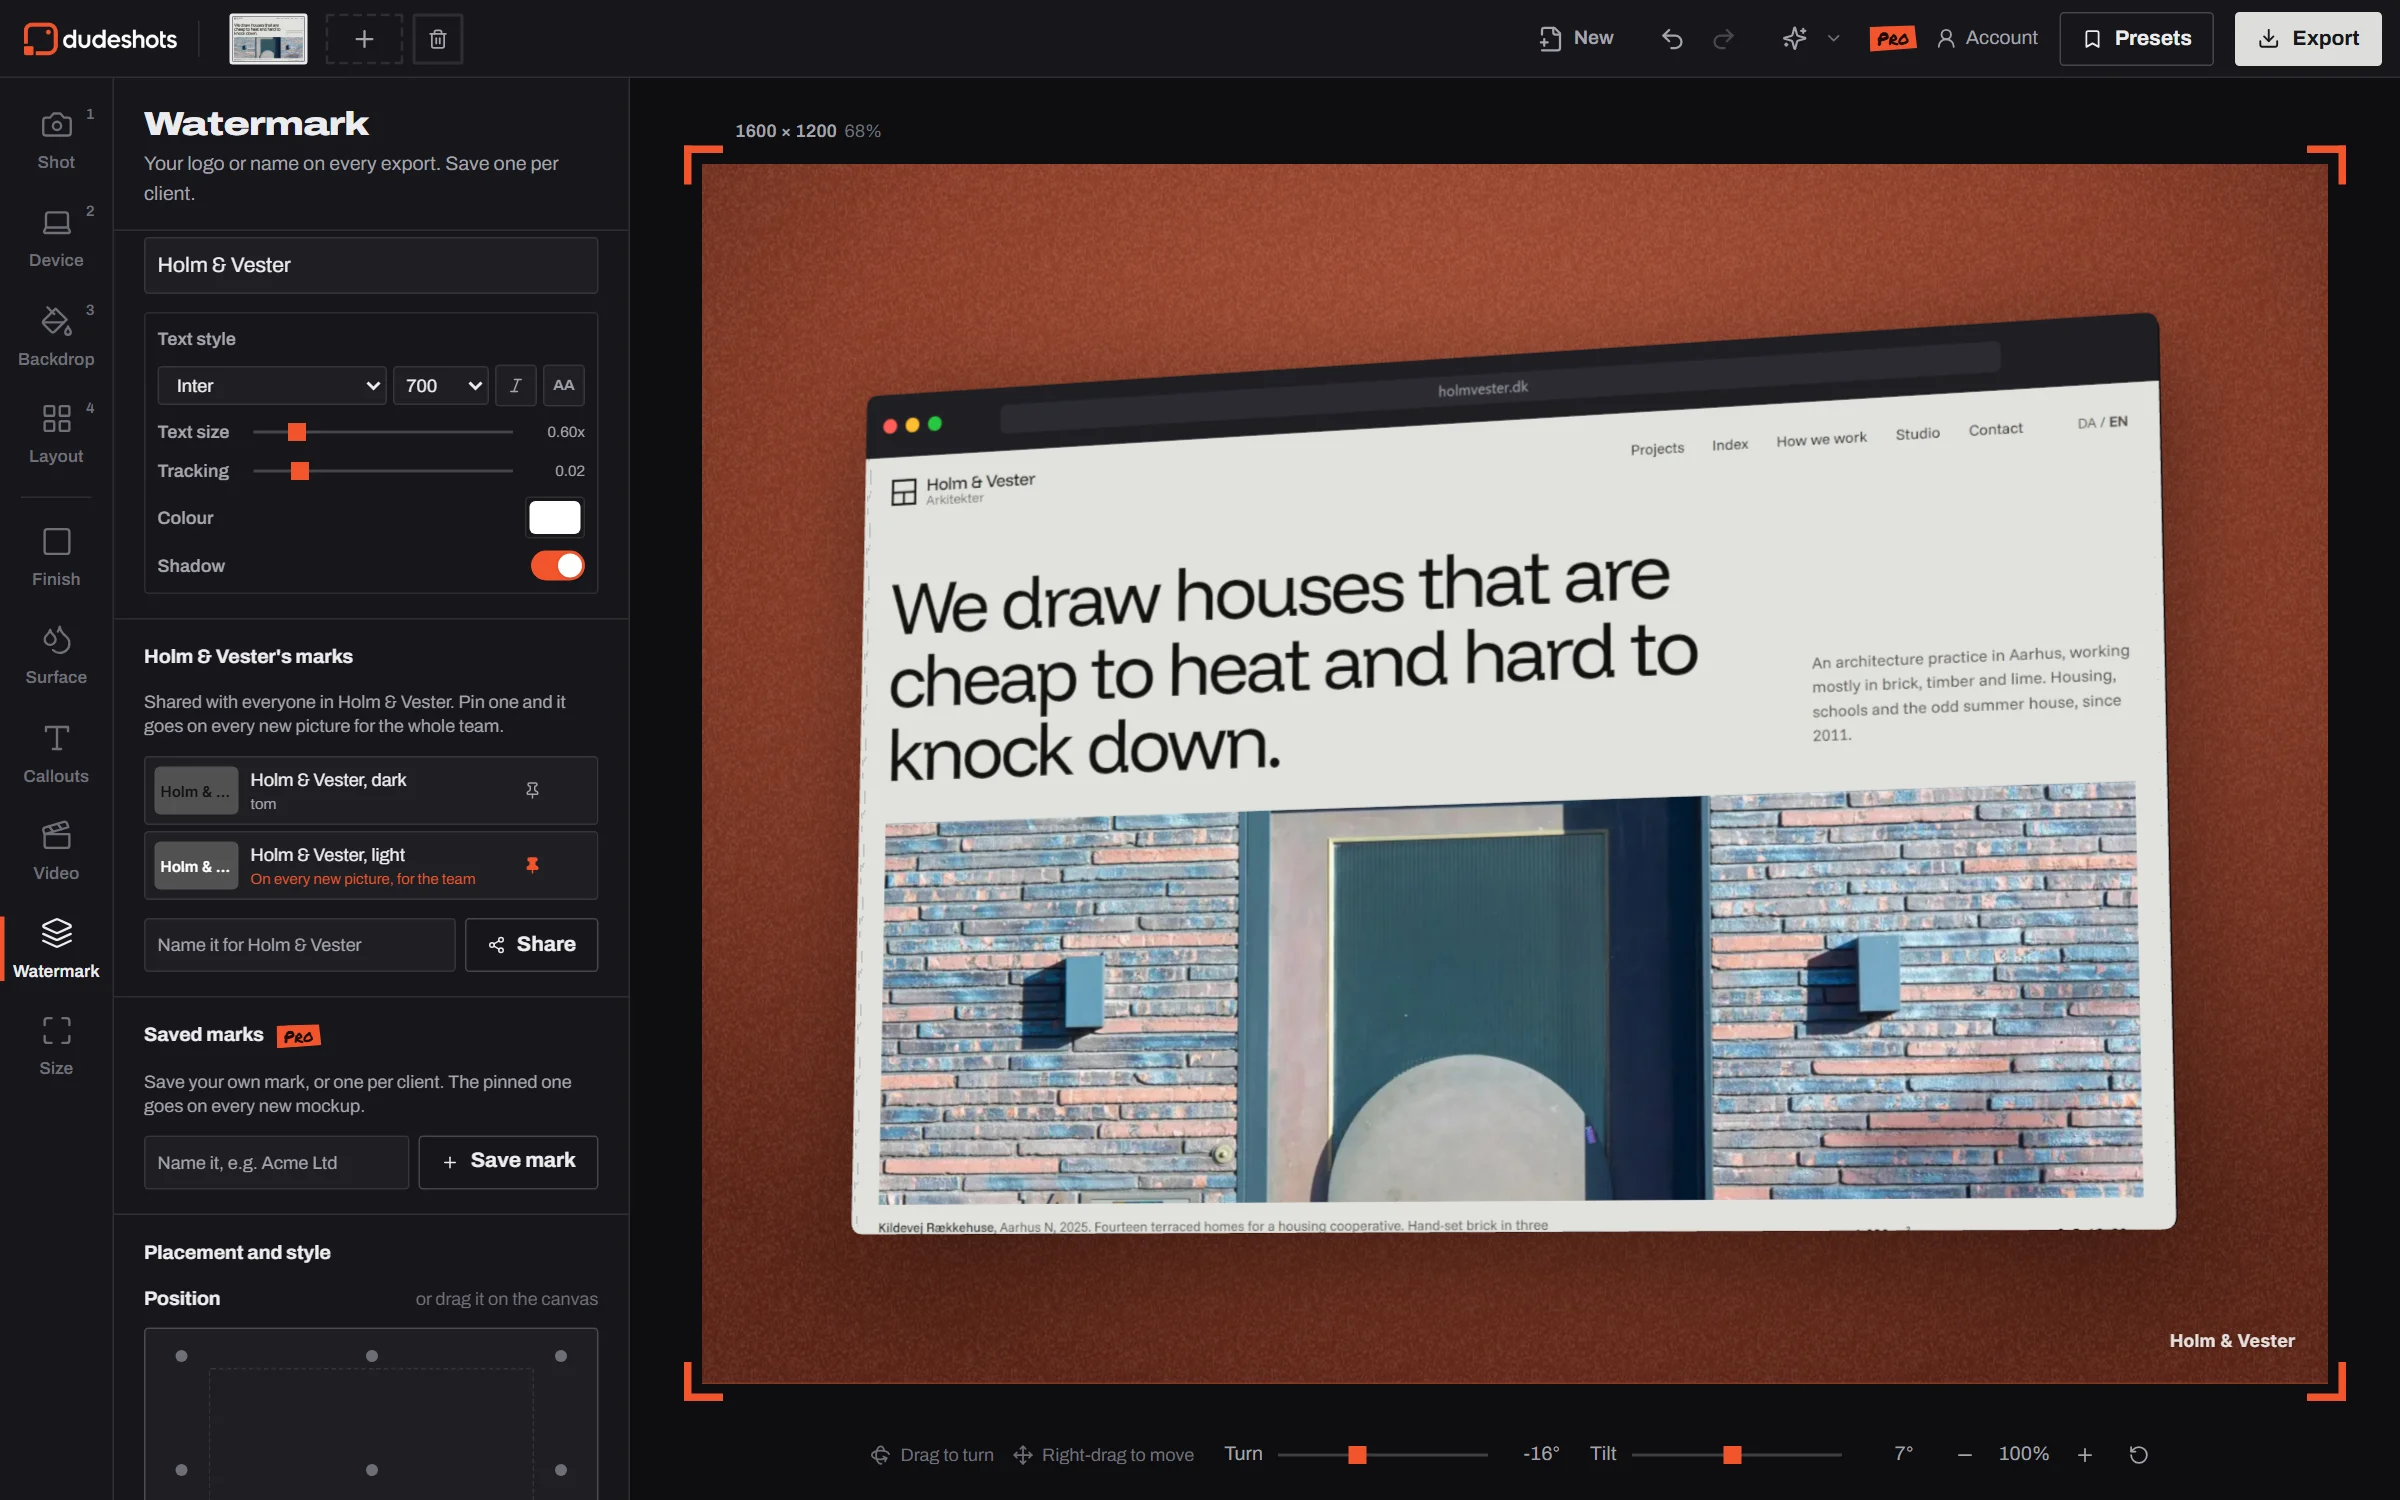Open the Size panel

pyautogui.click(x=56, y=1046)
